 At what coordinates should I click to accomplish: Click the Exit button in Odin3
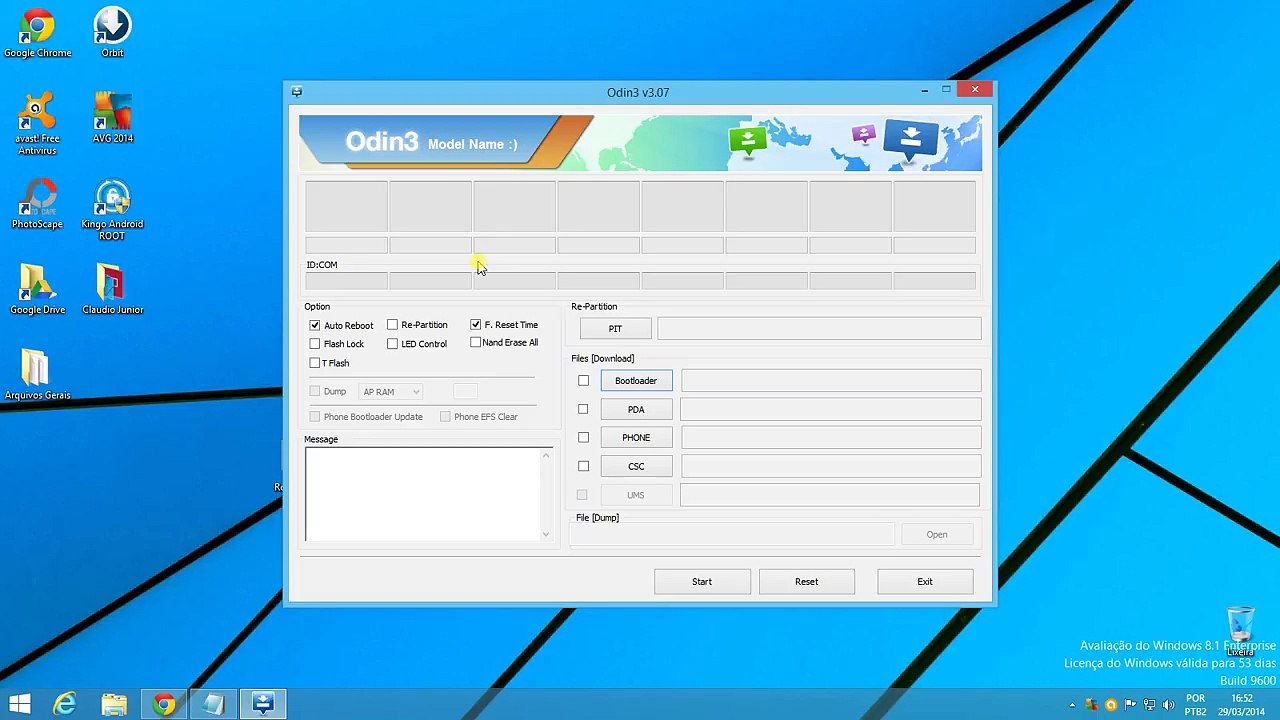click(x=925, y=581)
